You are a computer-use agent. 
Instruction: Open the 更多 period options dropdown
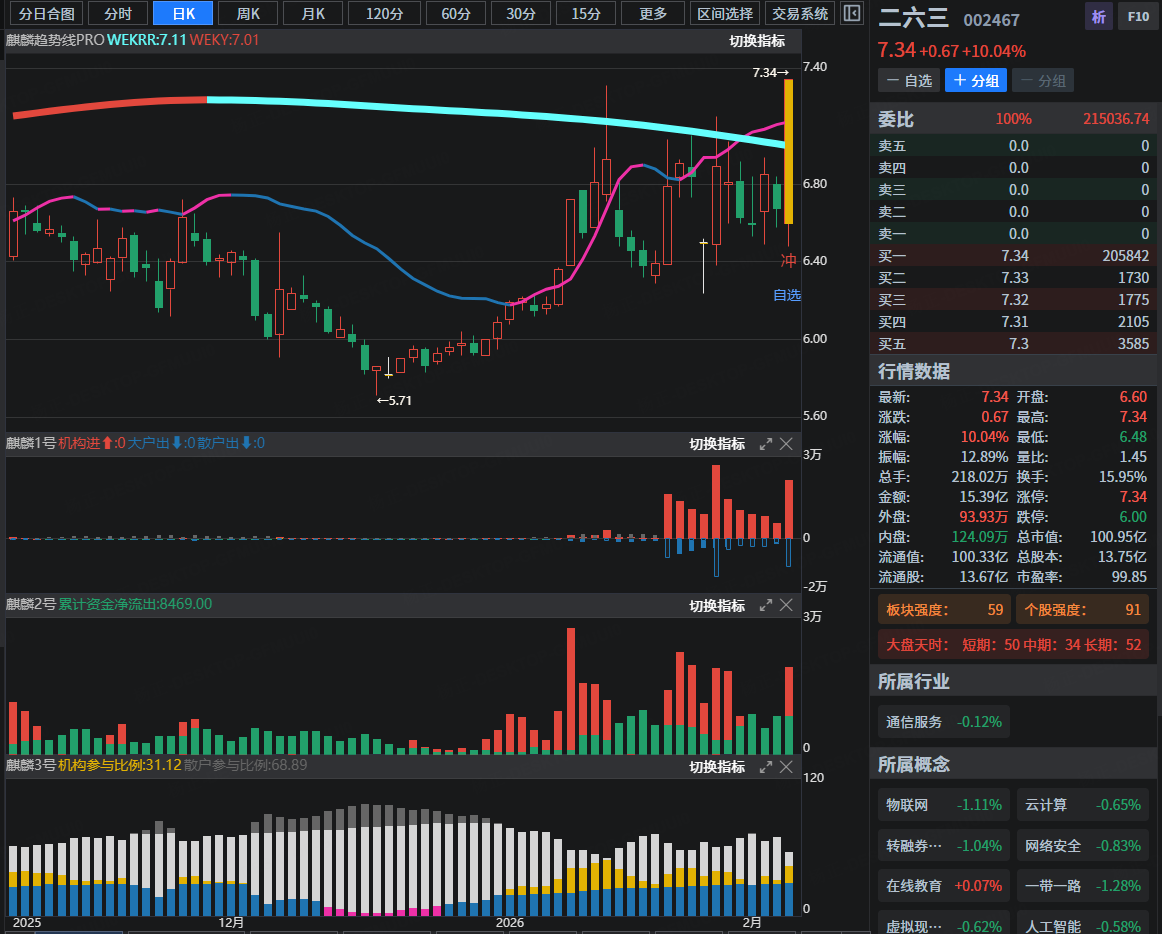[x=653, y=14]
